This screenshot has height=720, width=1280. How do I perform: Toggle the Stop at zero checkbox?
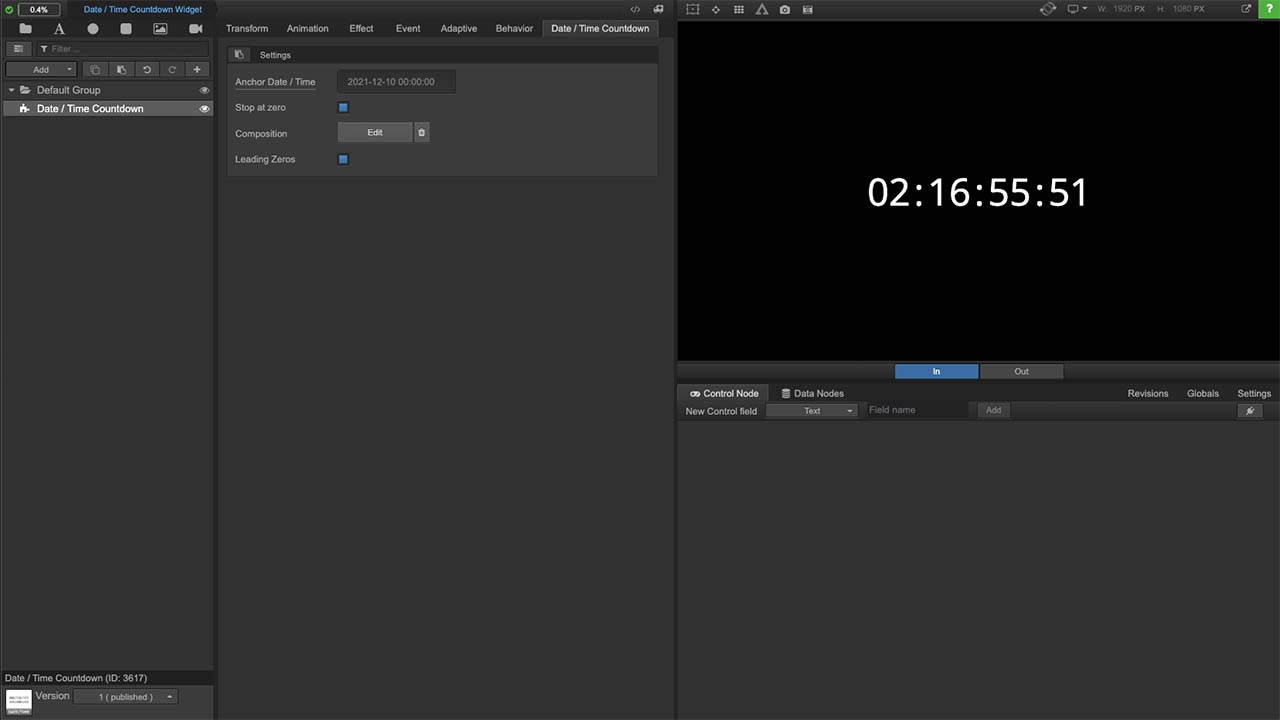(343, 107)
